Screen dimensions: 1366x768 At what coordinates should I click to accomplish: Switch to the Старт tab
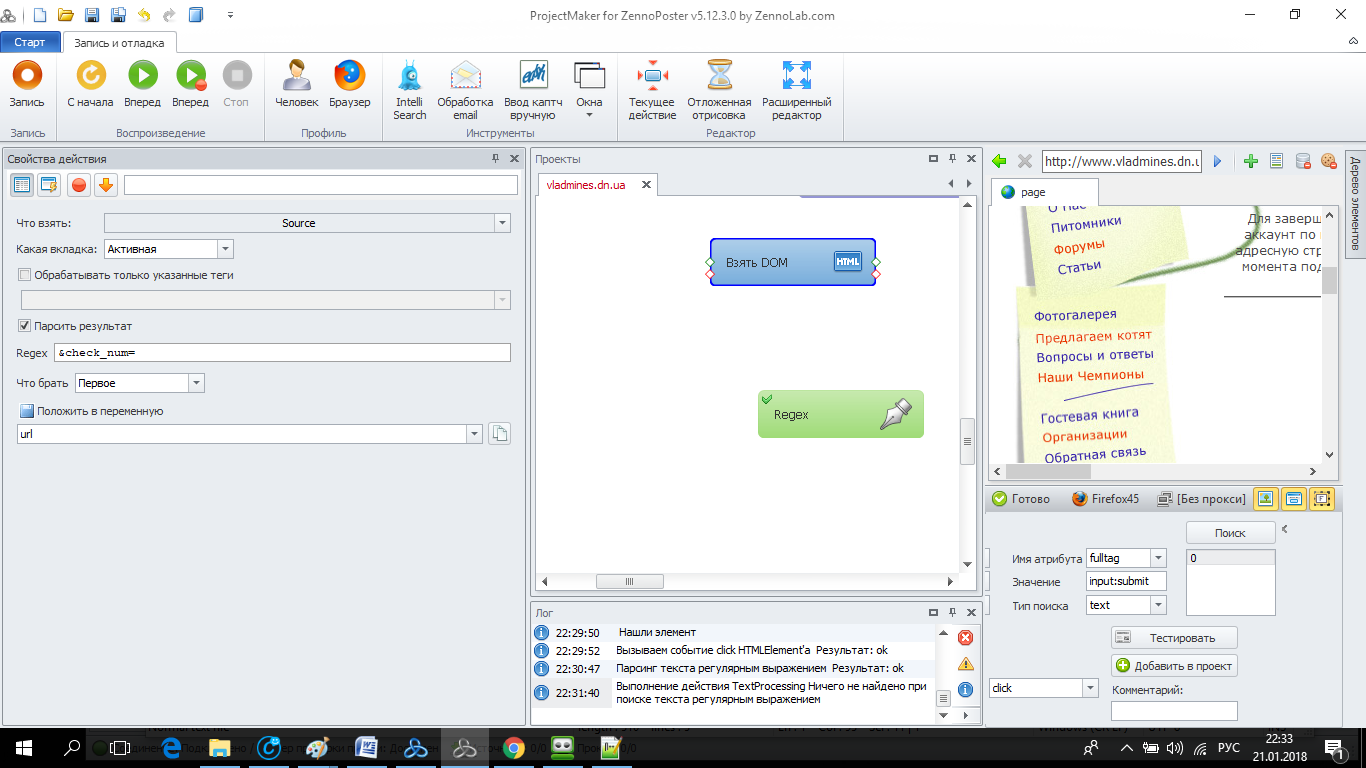(29, 42)
